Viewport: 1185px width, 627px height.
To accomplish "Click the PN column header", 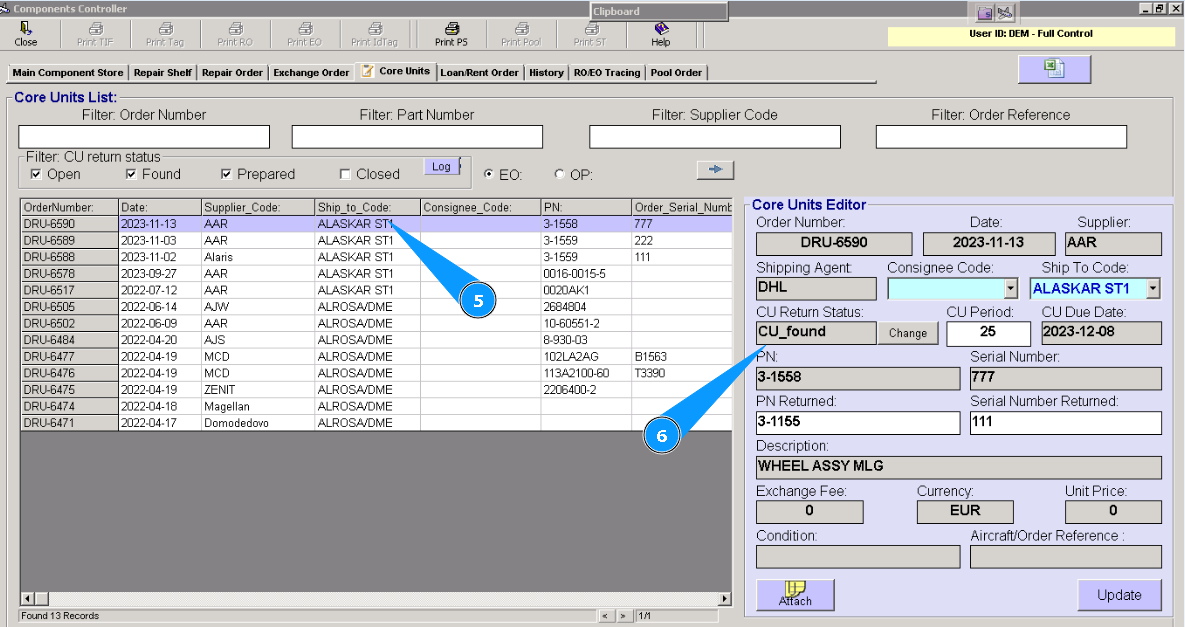I will (x=586, y=207).
